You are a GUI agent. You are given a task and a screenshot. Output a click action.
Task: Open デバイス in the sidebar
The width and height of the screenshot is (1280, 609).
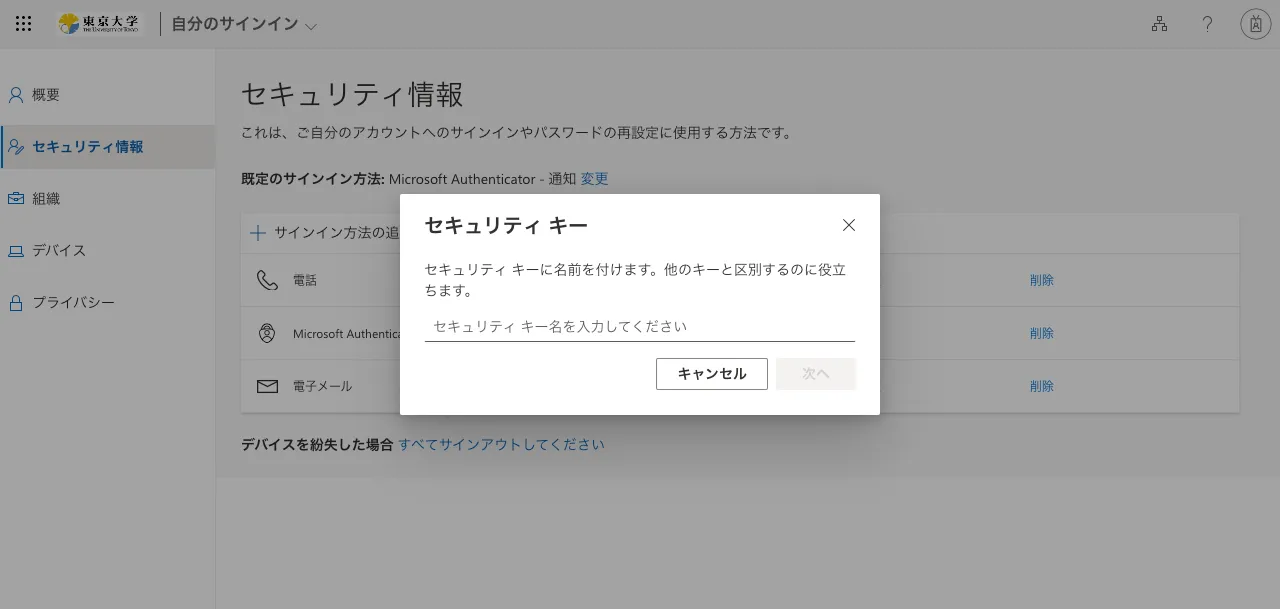point(58,251)
